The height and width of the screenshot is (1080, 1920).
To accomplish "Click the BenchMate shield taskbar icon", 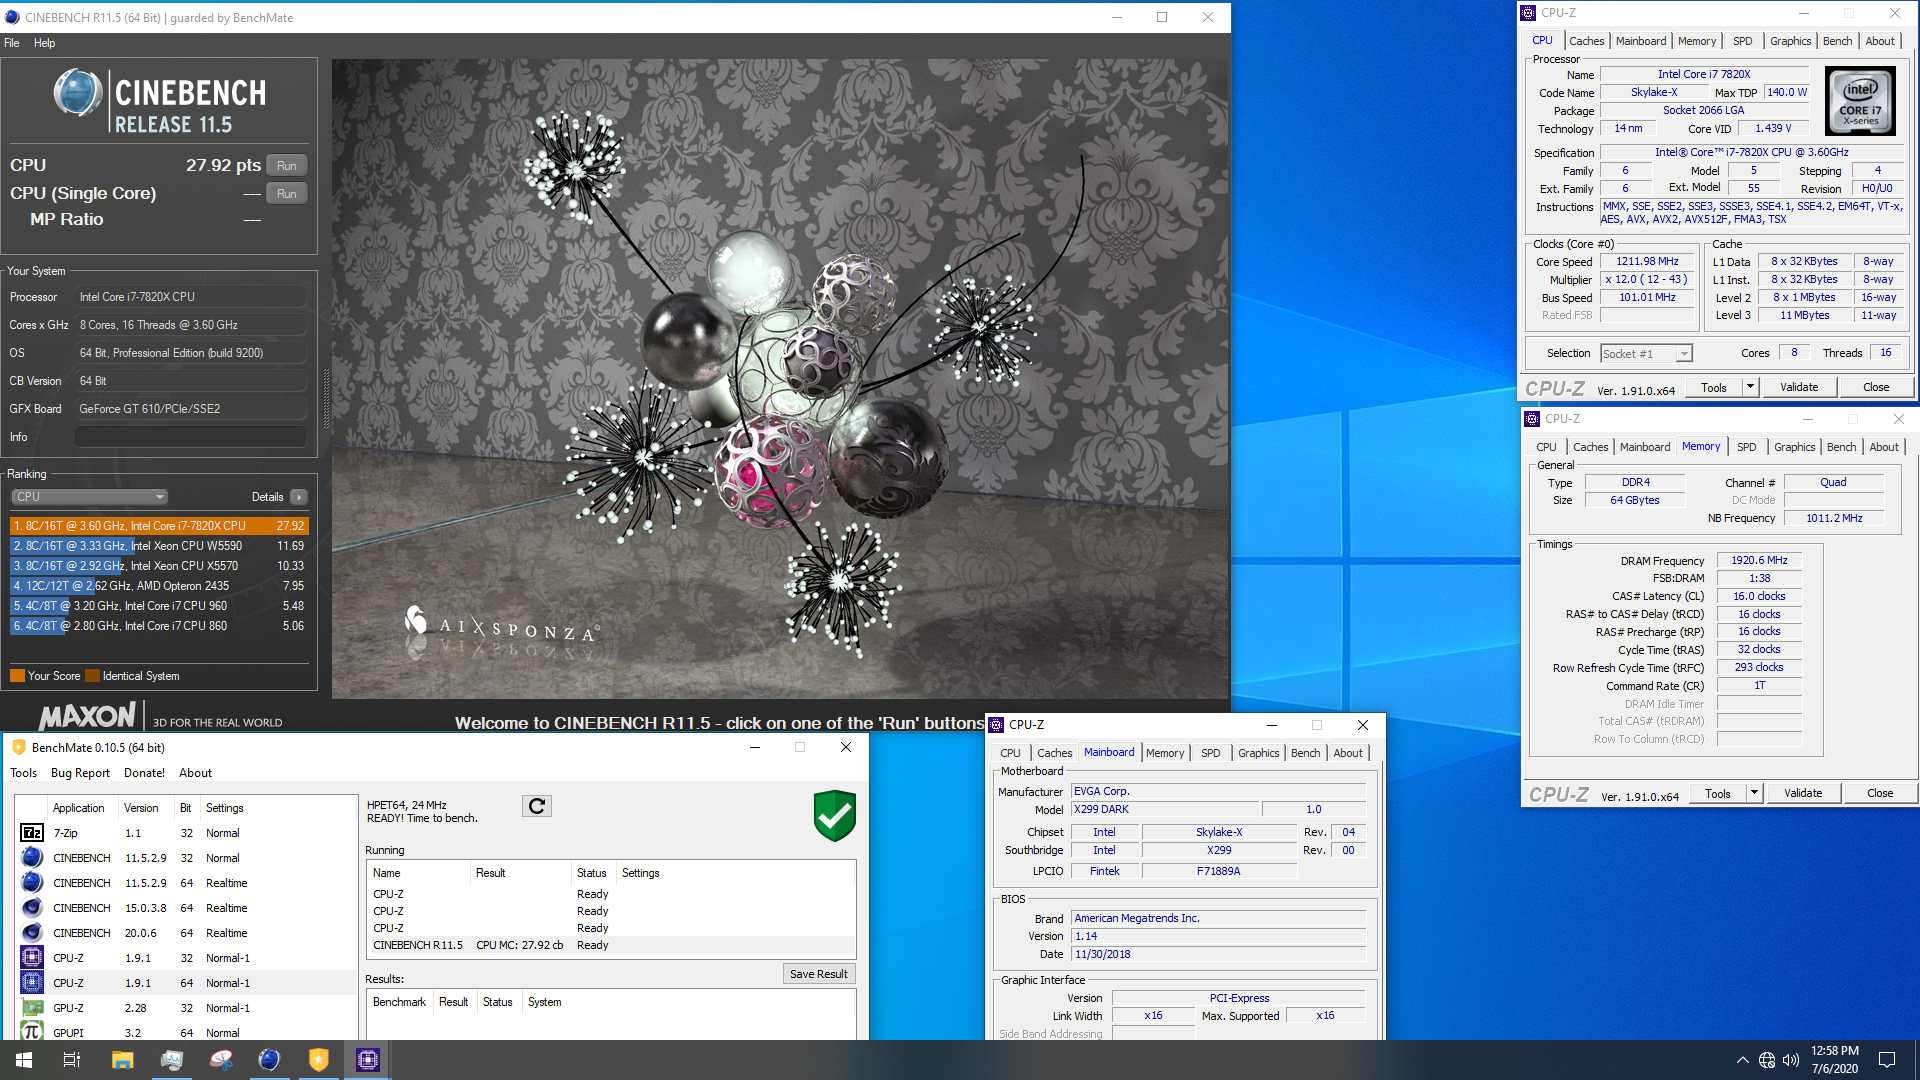I will 318,1060.
